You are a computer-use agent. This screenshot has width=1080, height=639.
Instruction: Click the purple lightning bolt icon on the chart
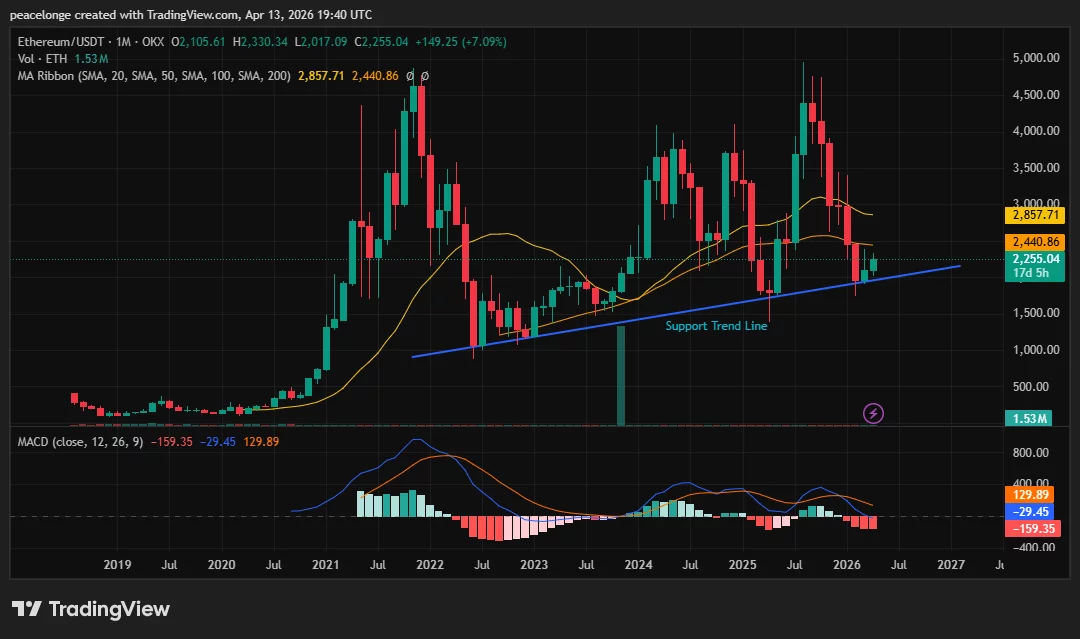[872, 413]
